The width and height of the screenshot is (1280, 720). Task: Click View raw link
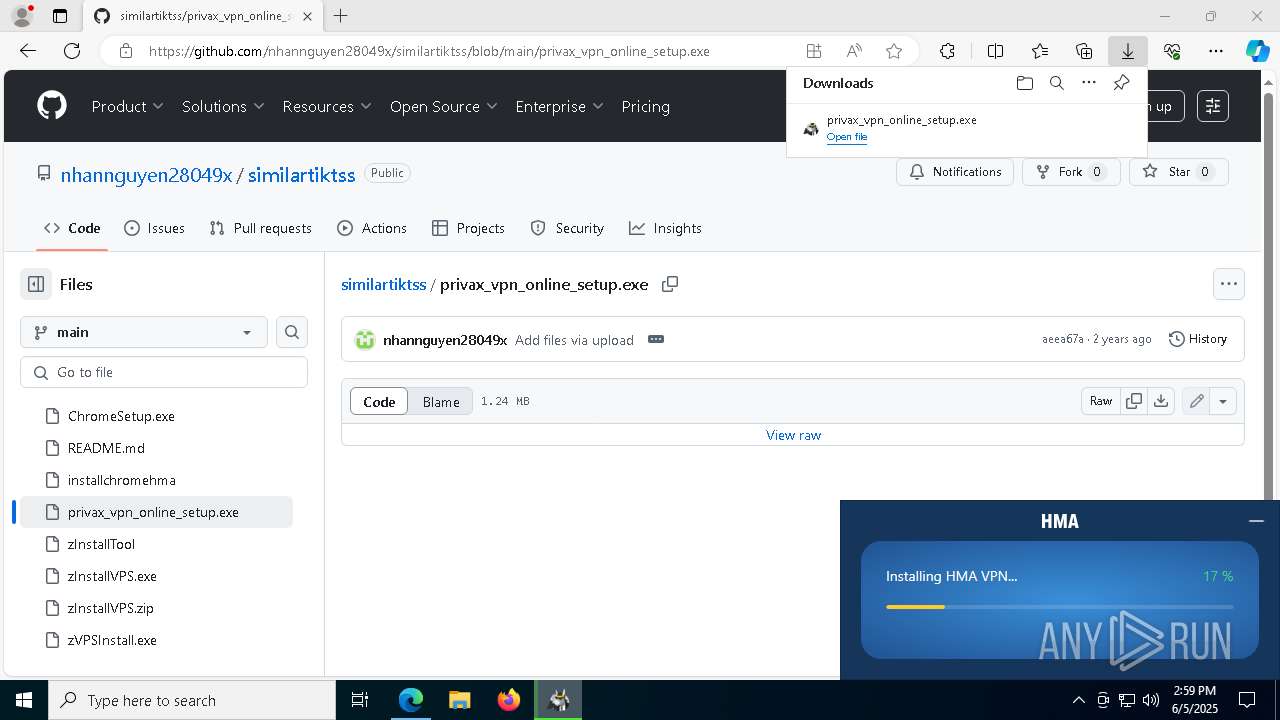coord(793,435)
